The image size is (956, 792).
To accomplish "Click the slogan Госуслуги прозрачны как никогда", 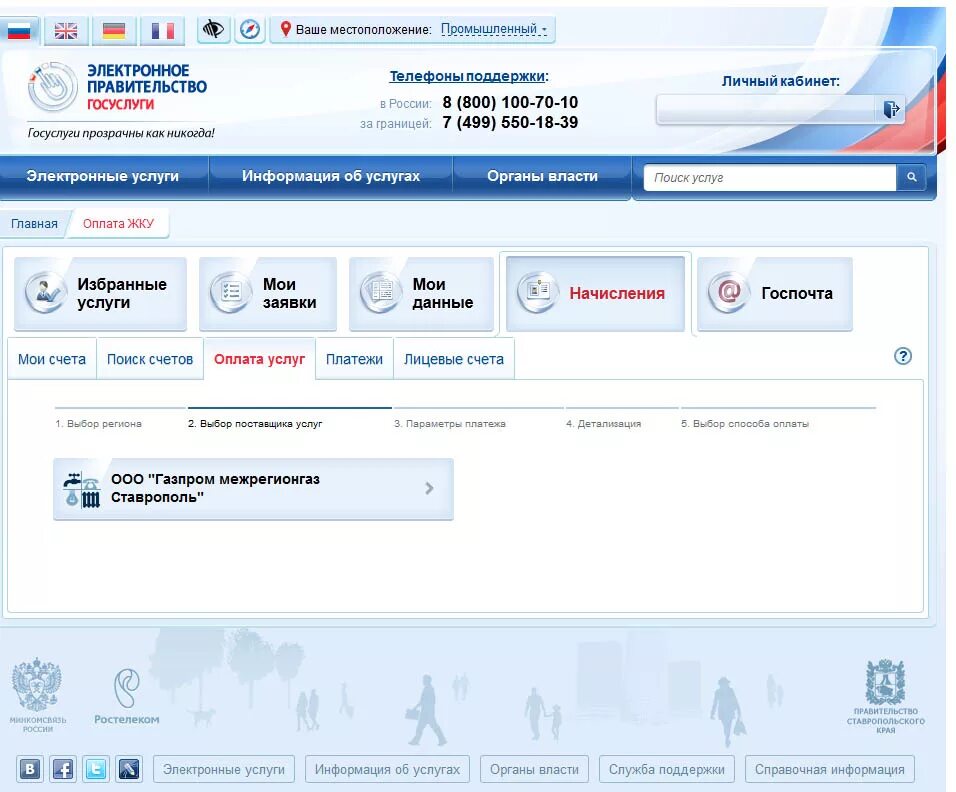I will pyautogui.click(x=121, y=133).
